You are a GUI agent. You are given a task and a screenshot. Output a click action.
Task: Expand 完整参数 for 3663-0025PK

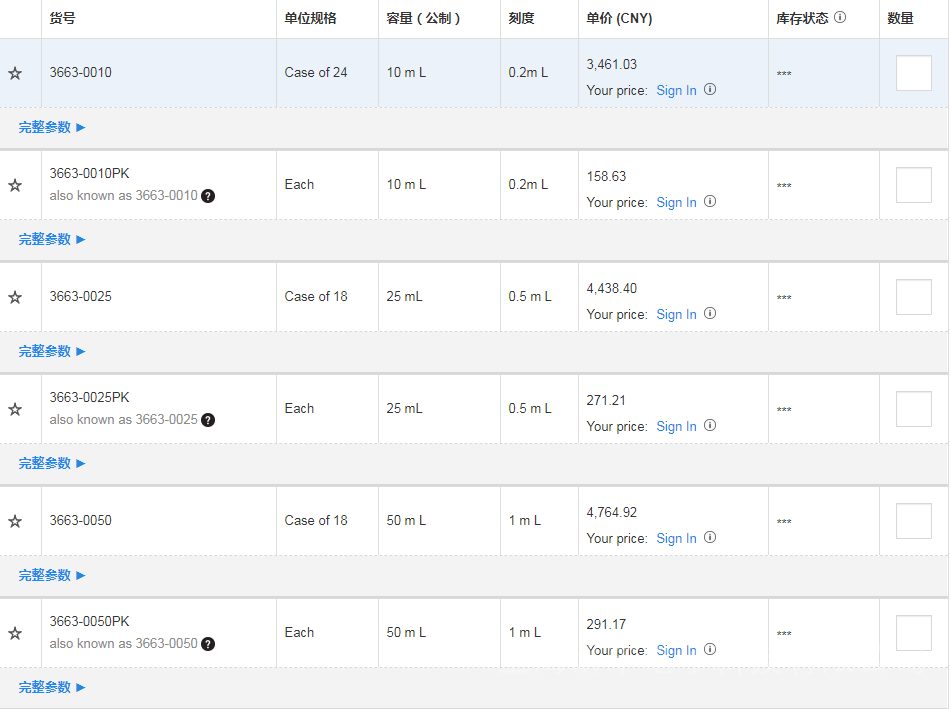coord(52,463)
